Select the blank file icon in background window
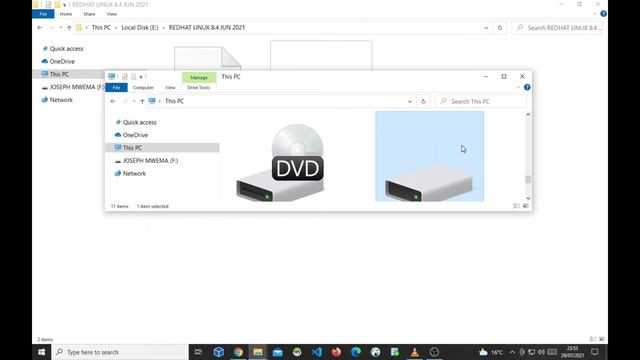640x360 pixels. [x=207, y=58]
